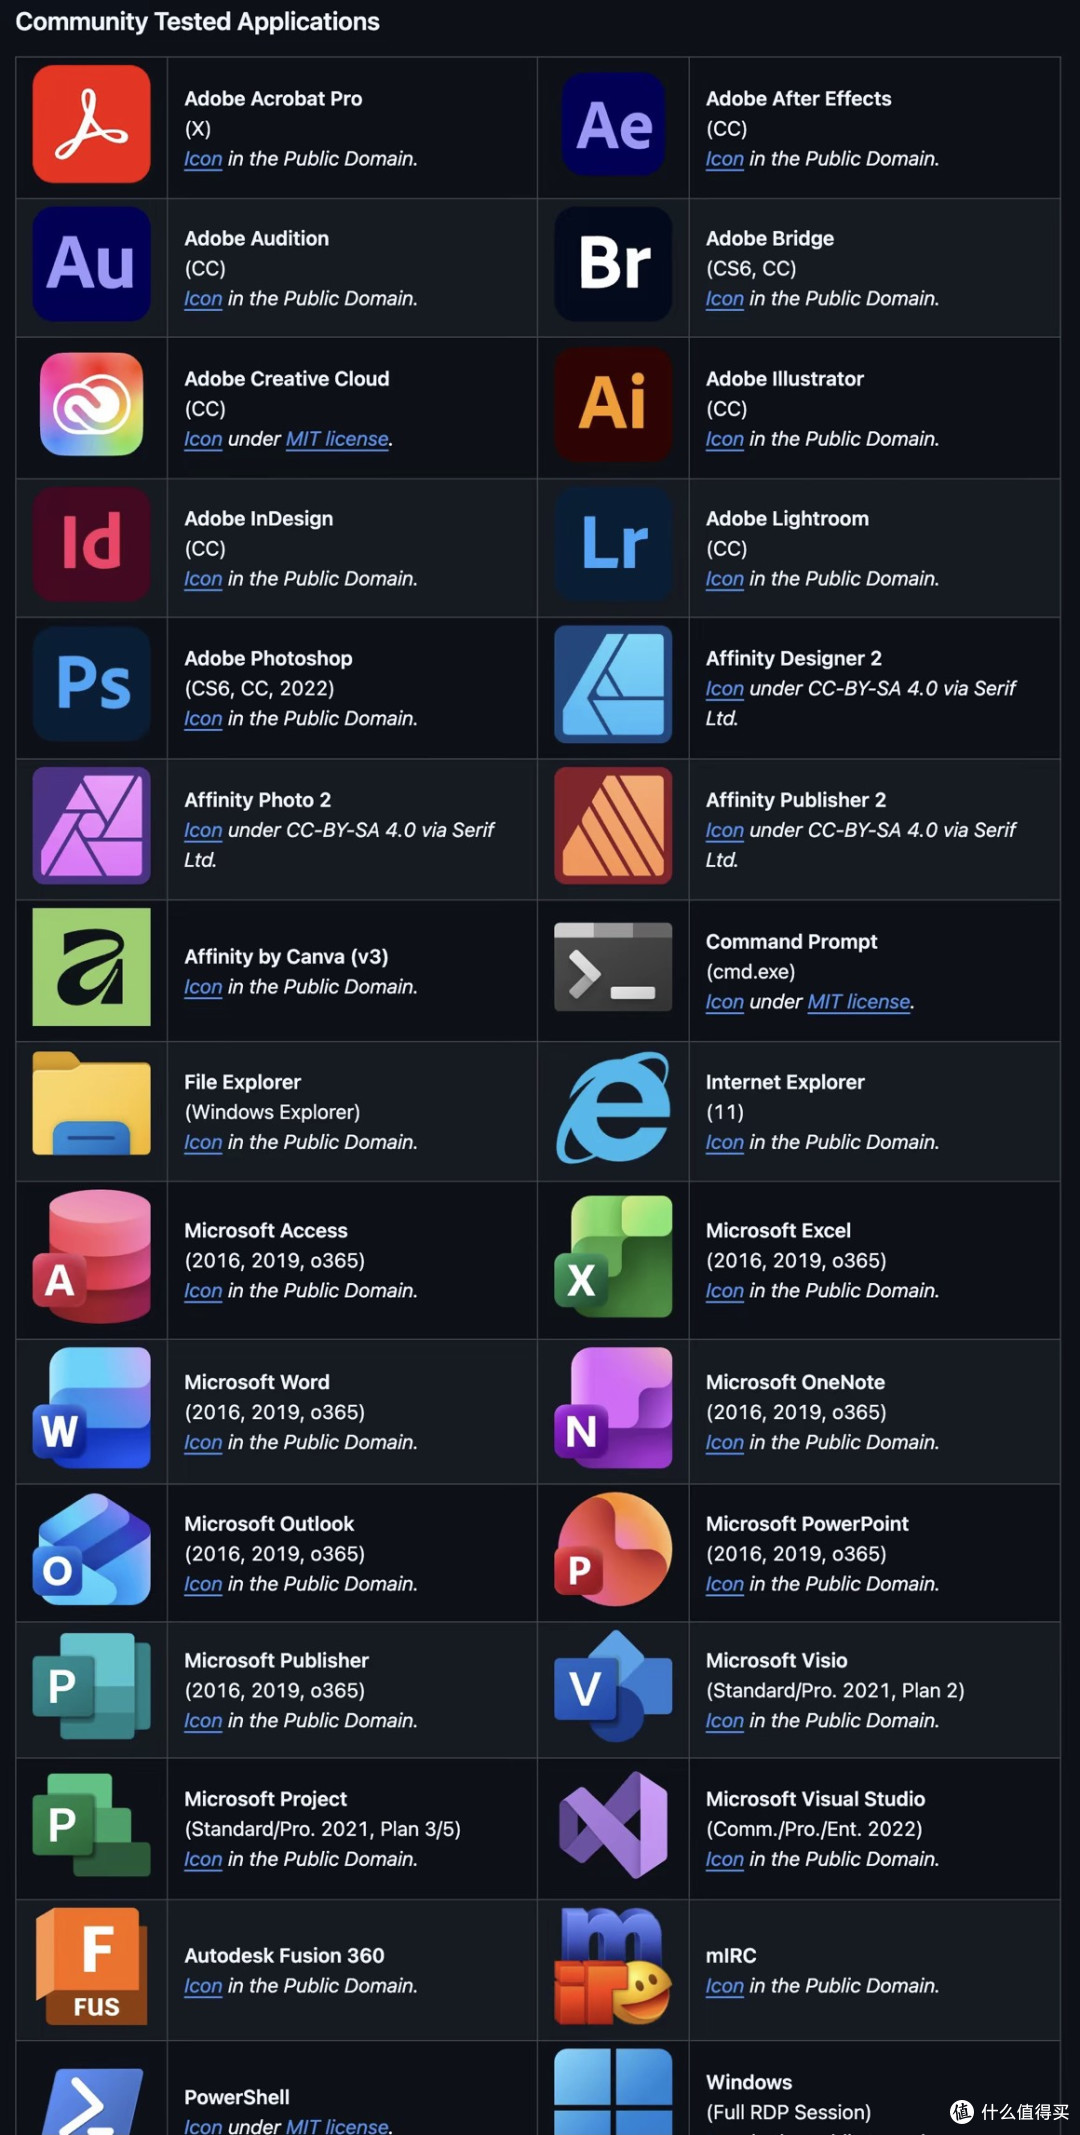
Task: Open Icon link under Affinity Designer 2
Action: pos(724,689)
